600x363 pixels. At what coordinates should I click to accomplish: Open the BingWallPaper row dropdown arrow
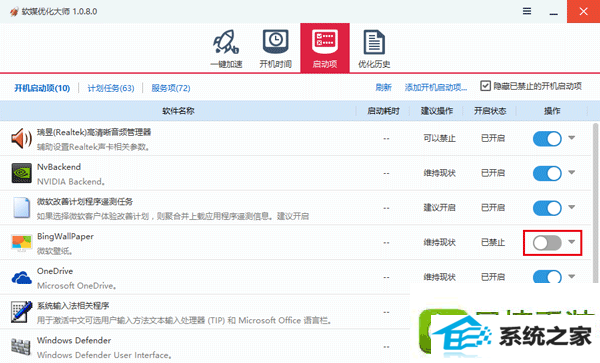(572, 242)
